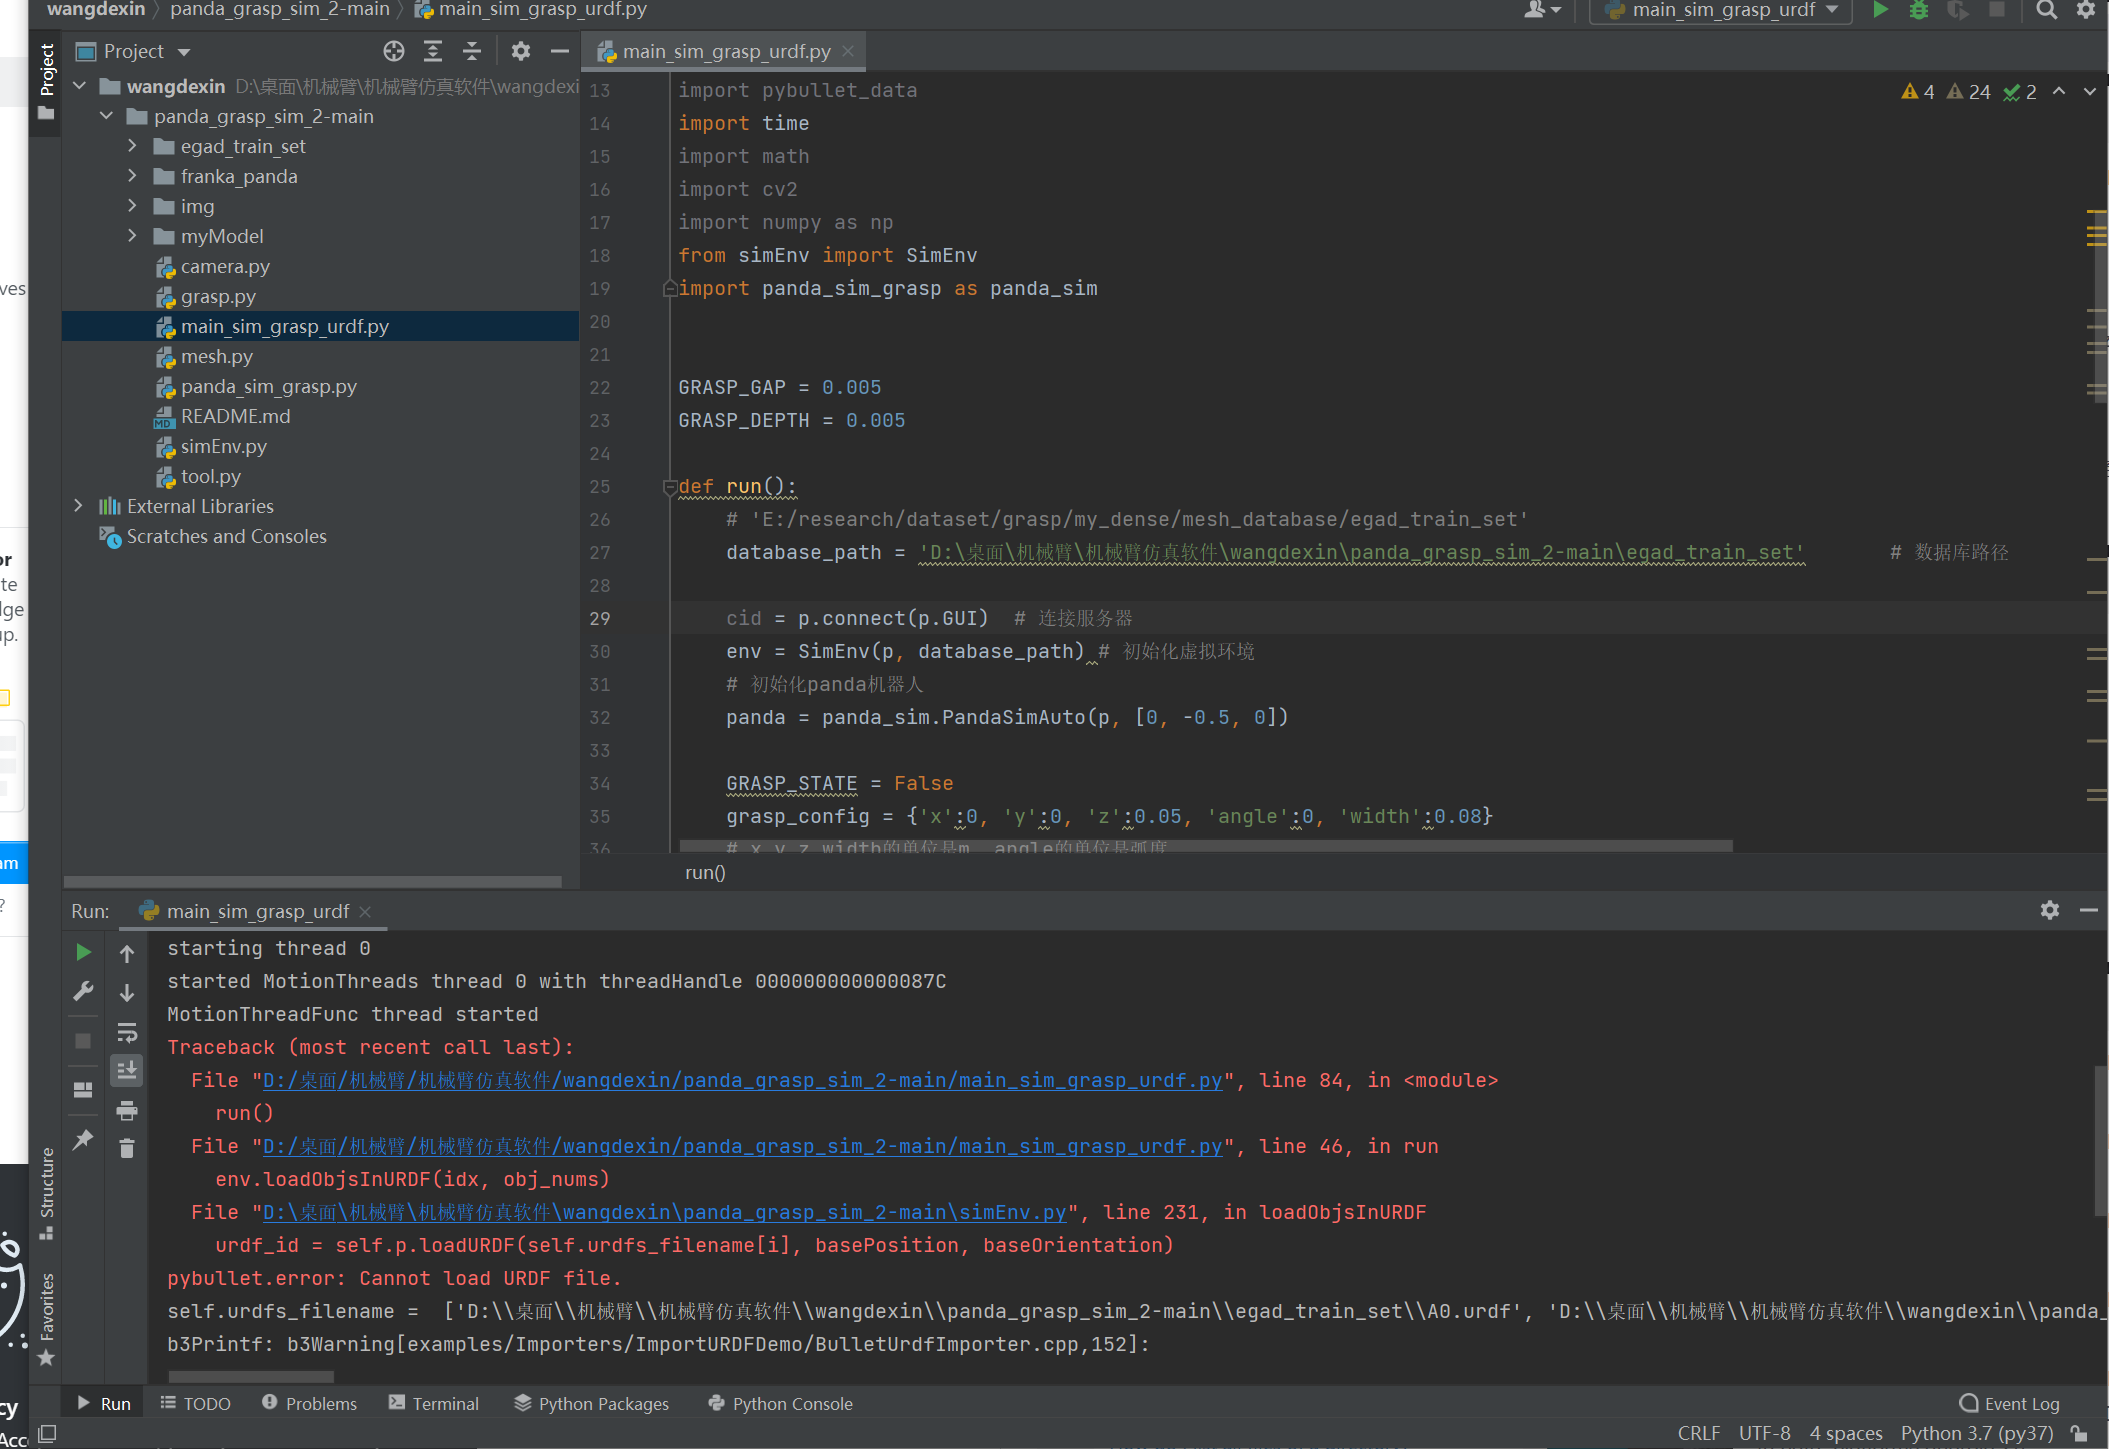2109x1449 pixels.
Task: Collapse All in the Project panel toolbar
Action: pos(472,51)
